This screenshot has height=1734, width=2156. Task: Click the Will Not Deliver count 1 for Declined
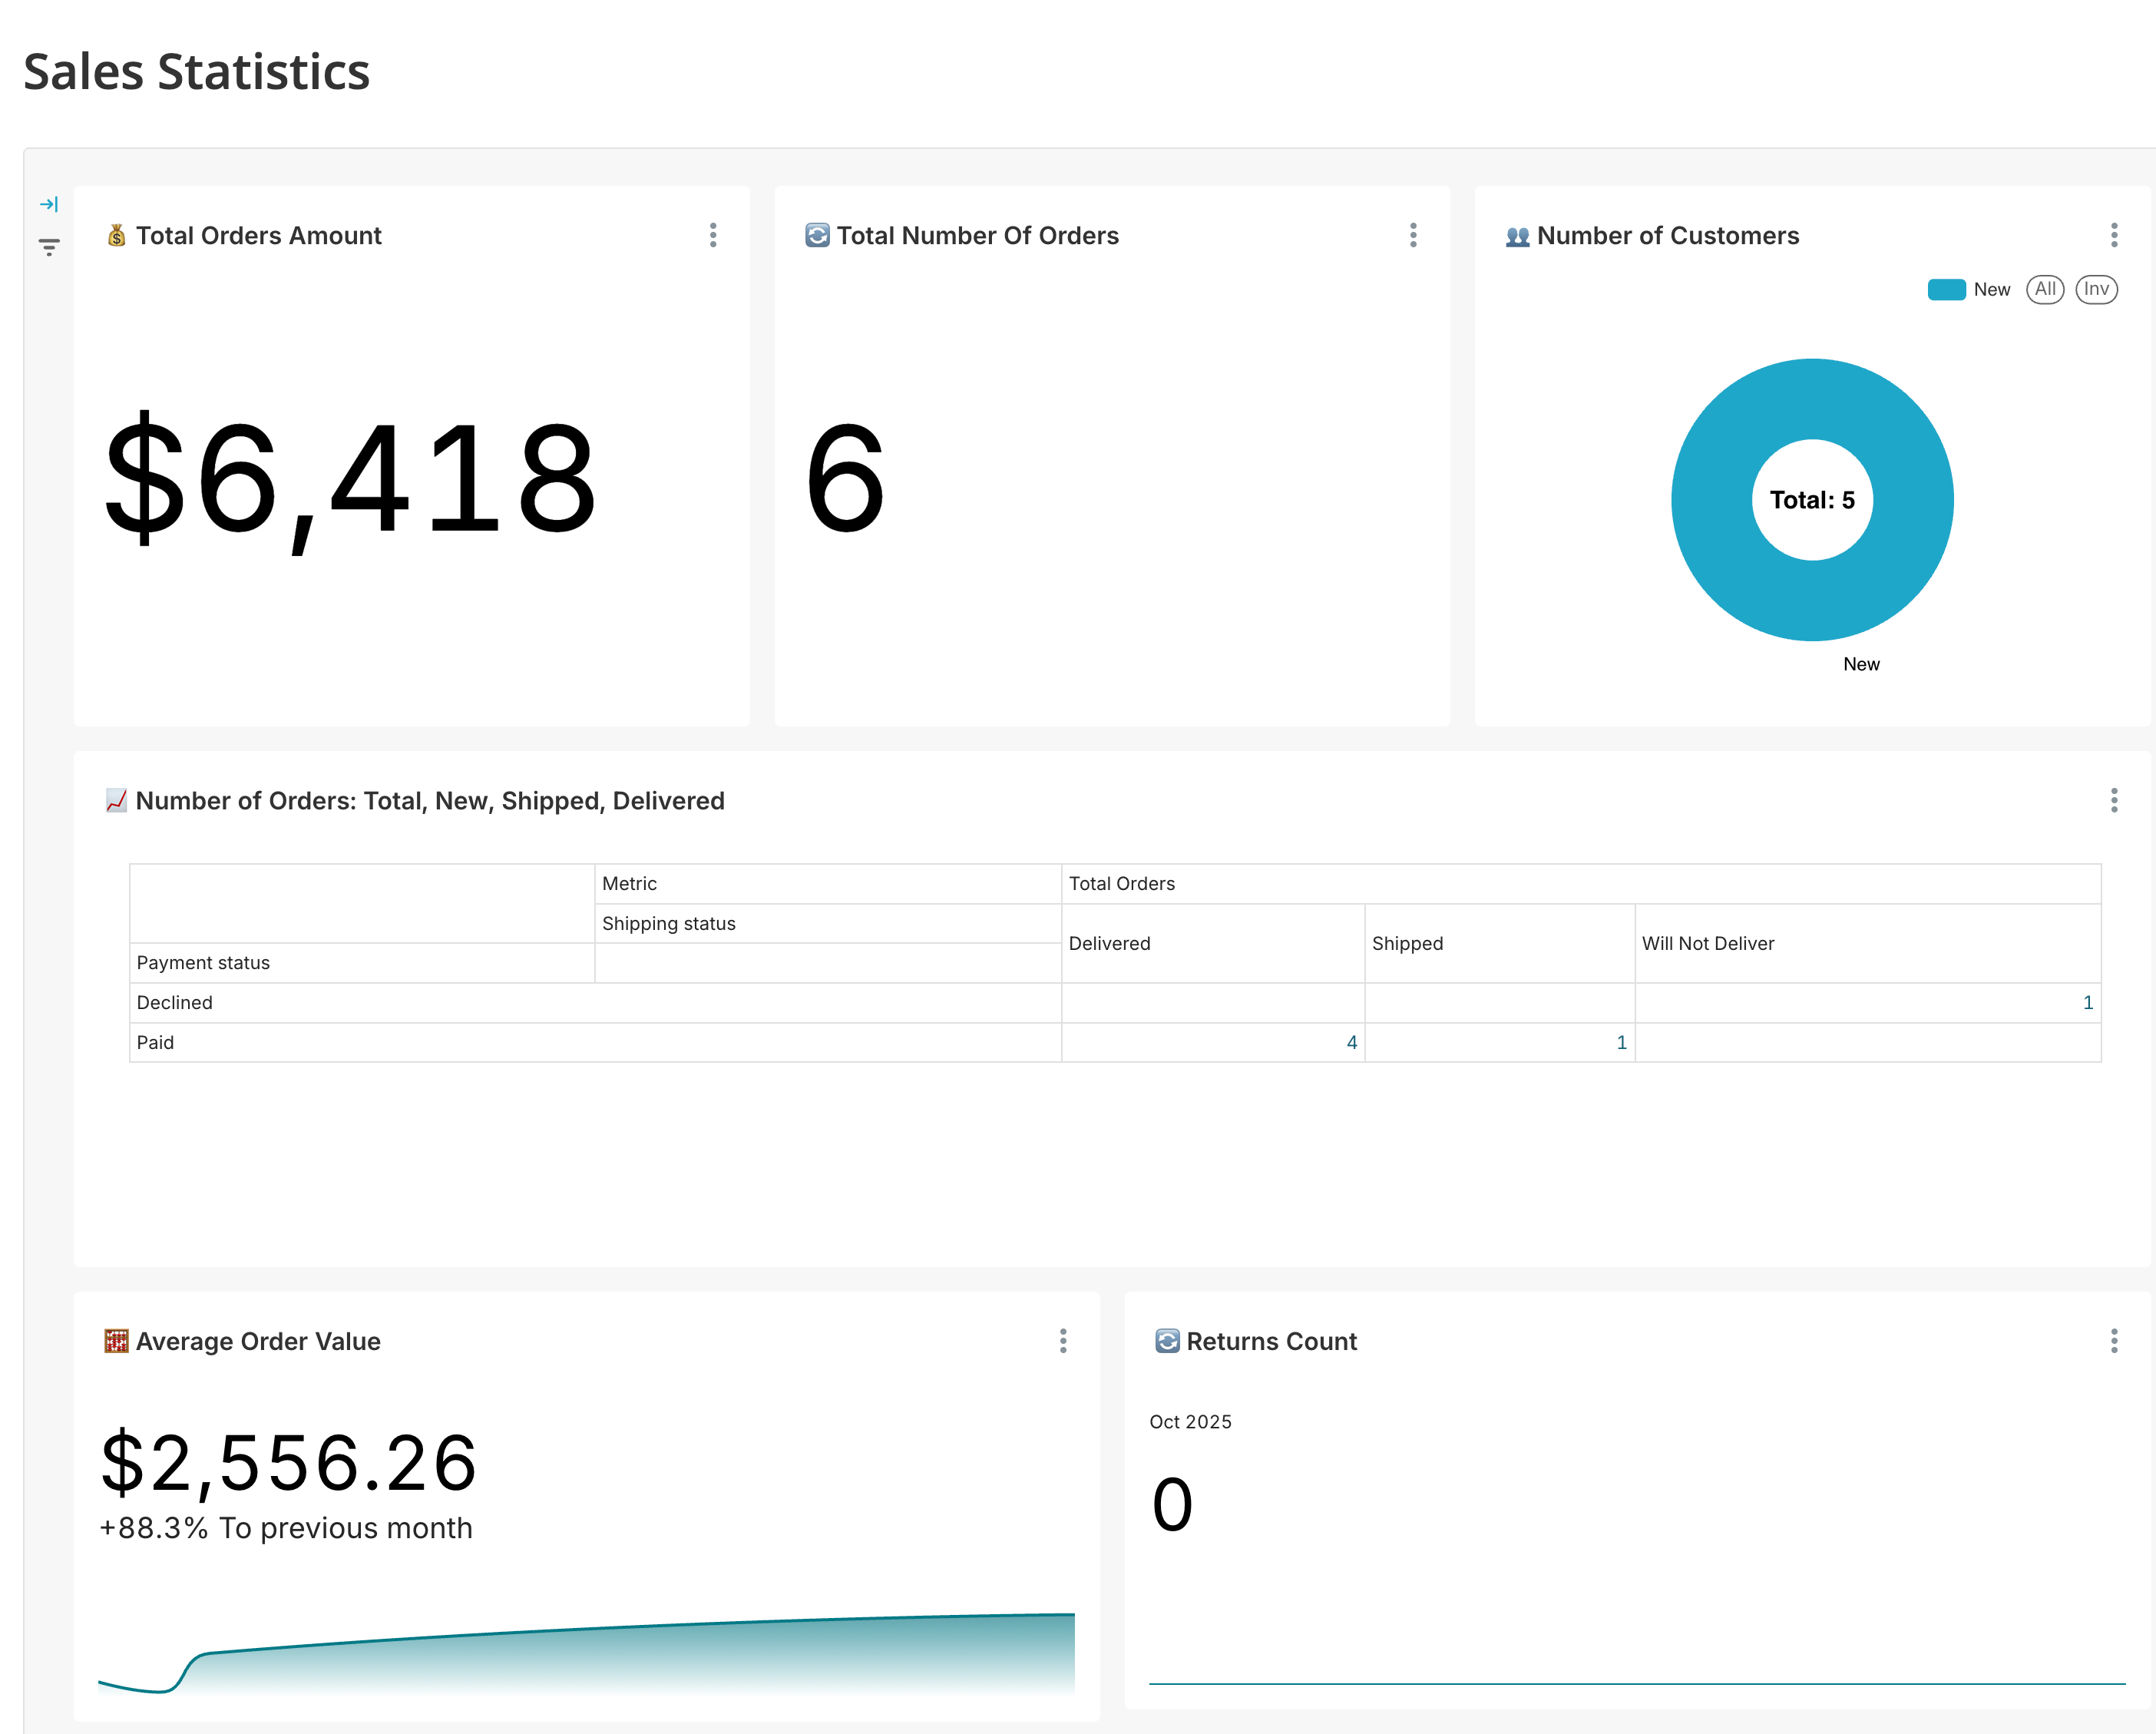pos(2087,1002)
